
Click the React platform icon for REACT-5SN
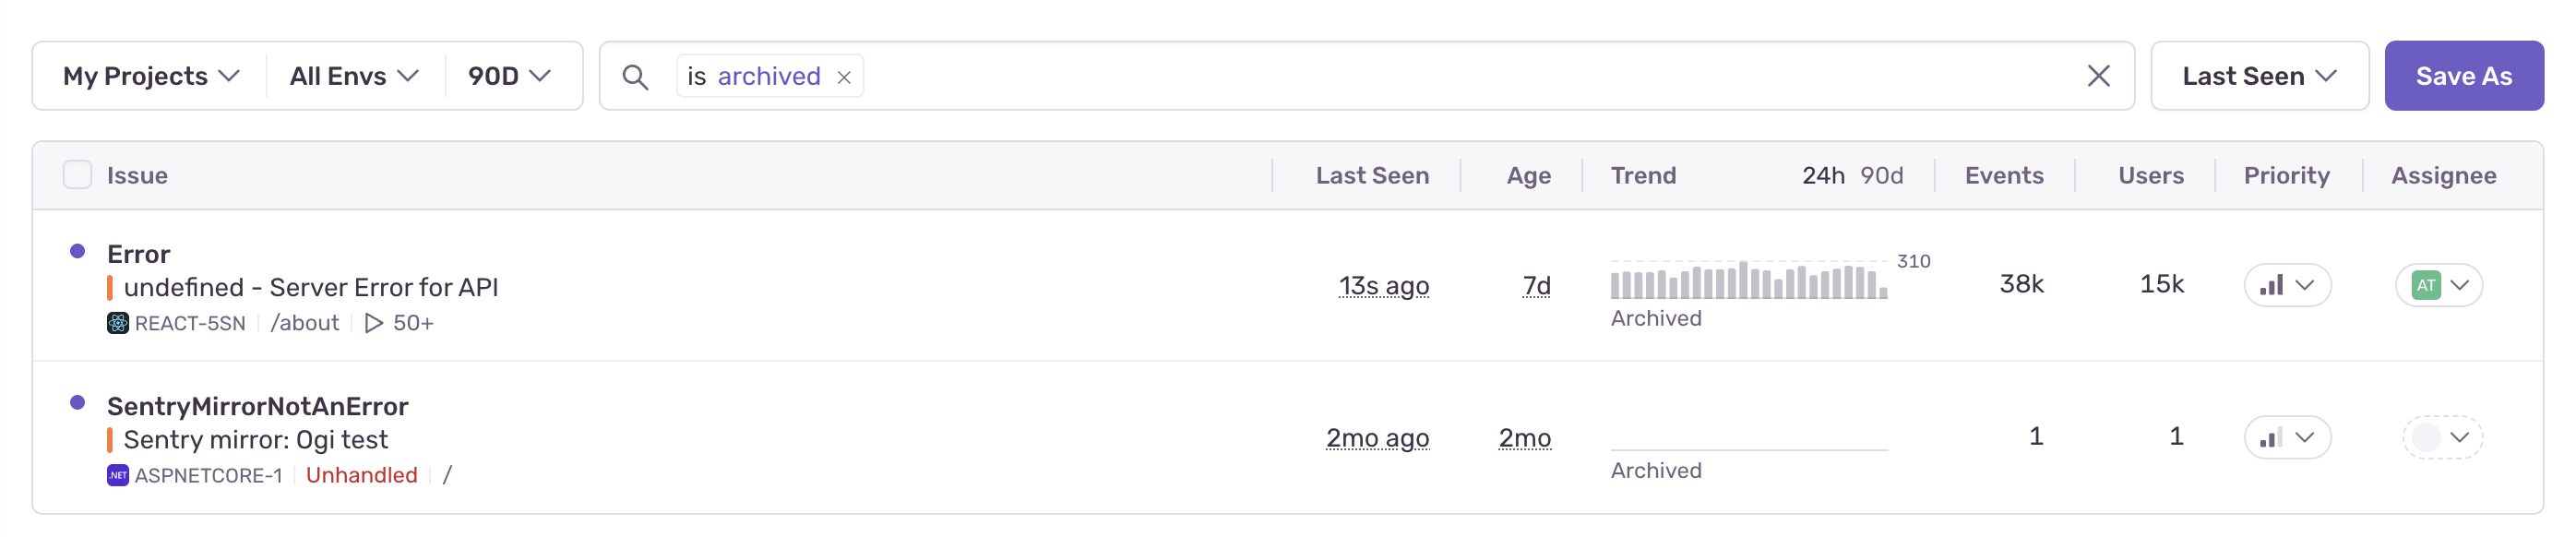click(118, 323)
